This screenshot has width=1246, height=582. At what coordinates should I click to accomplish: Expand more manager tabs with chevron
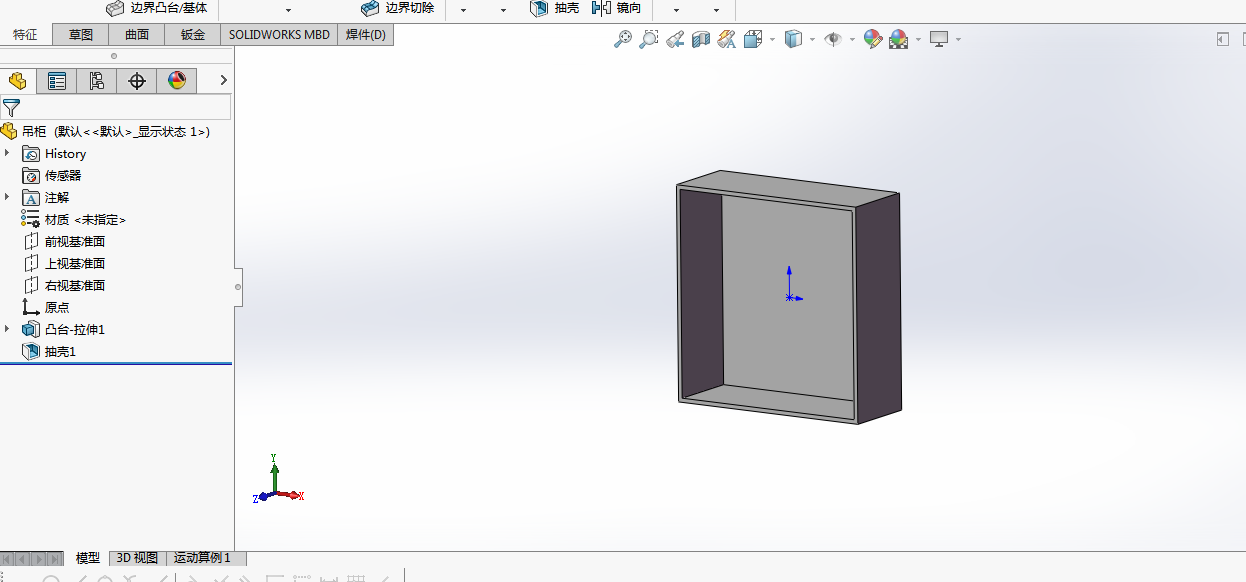[x=223, y=80]
